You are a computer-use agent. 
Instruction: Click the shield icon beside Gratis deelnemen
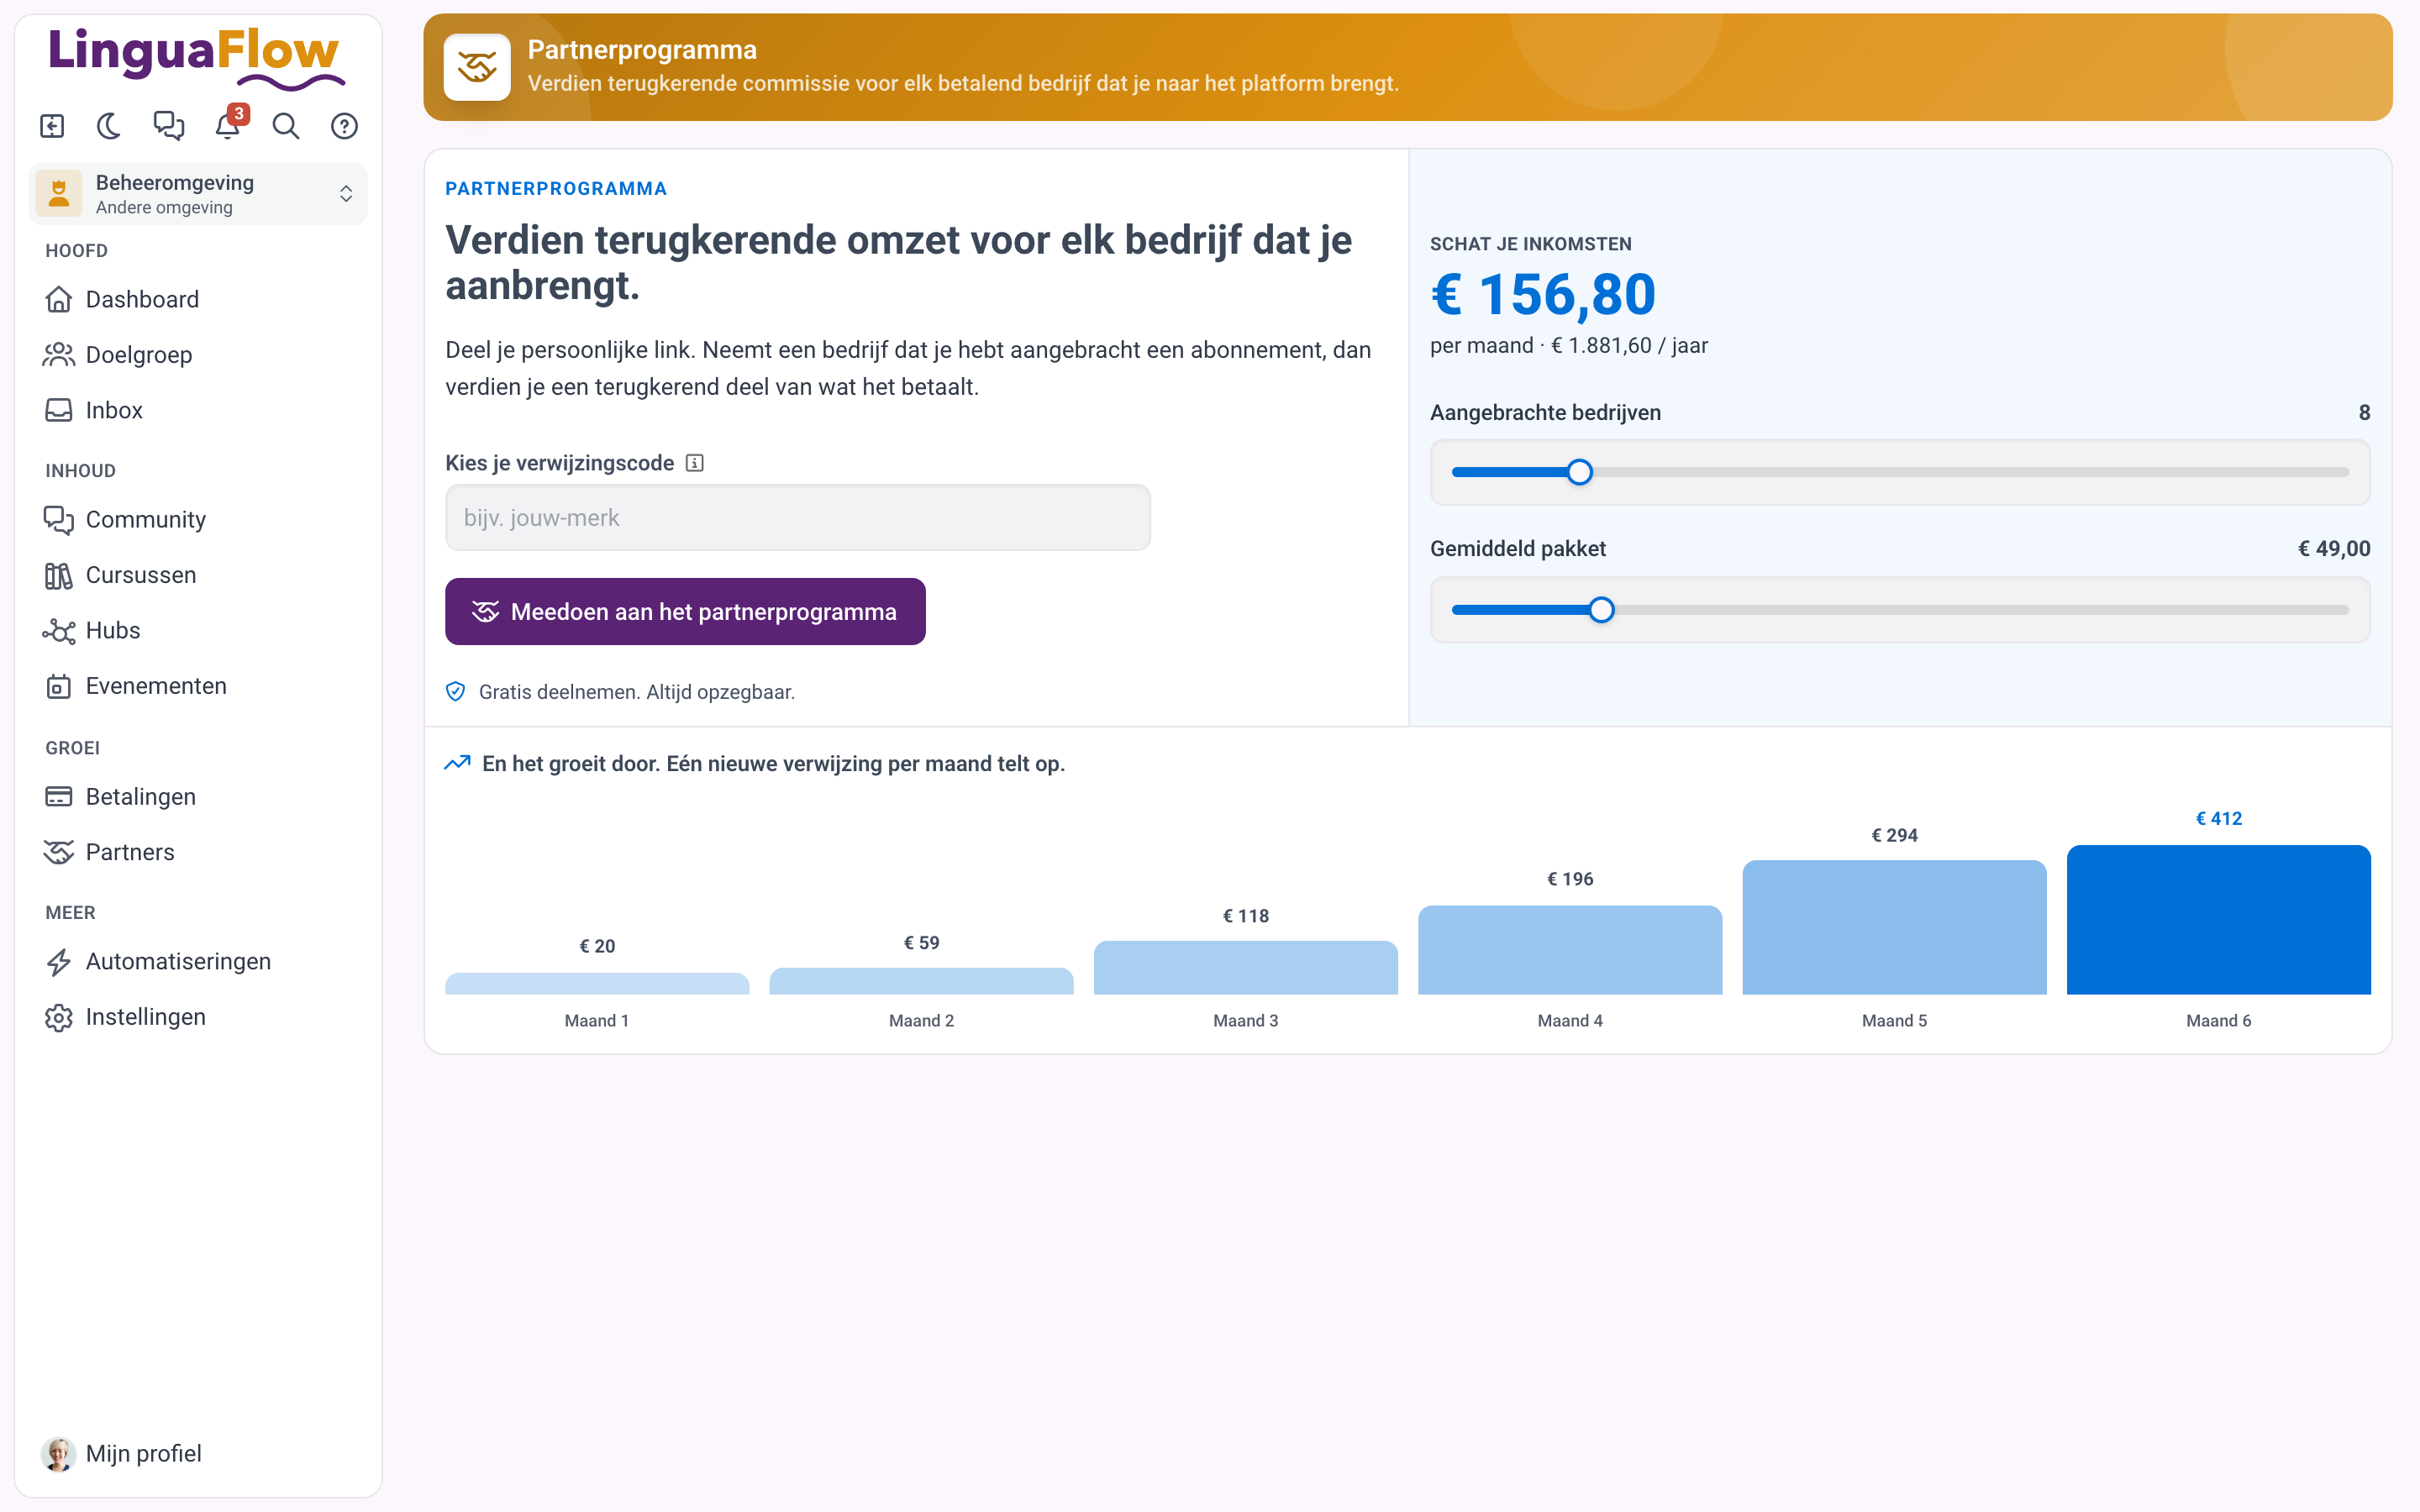coord(455,692)
